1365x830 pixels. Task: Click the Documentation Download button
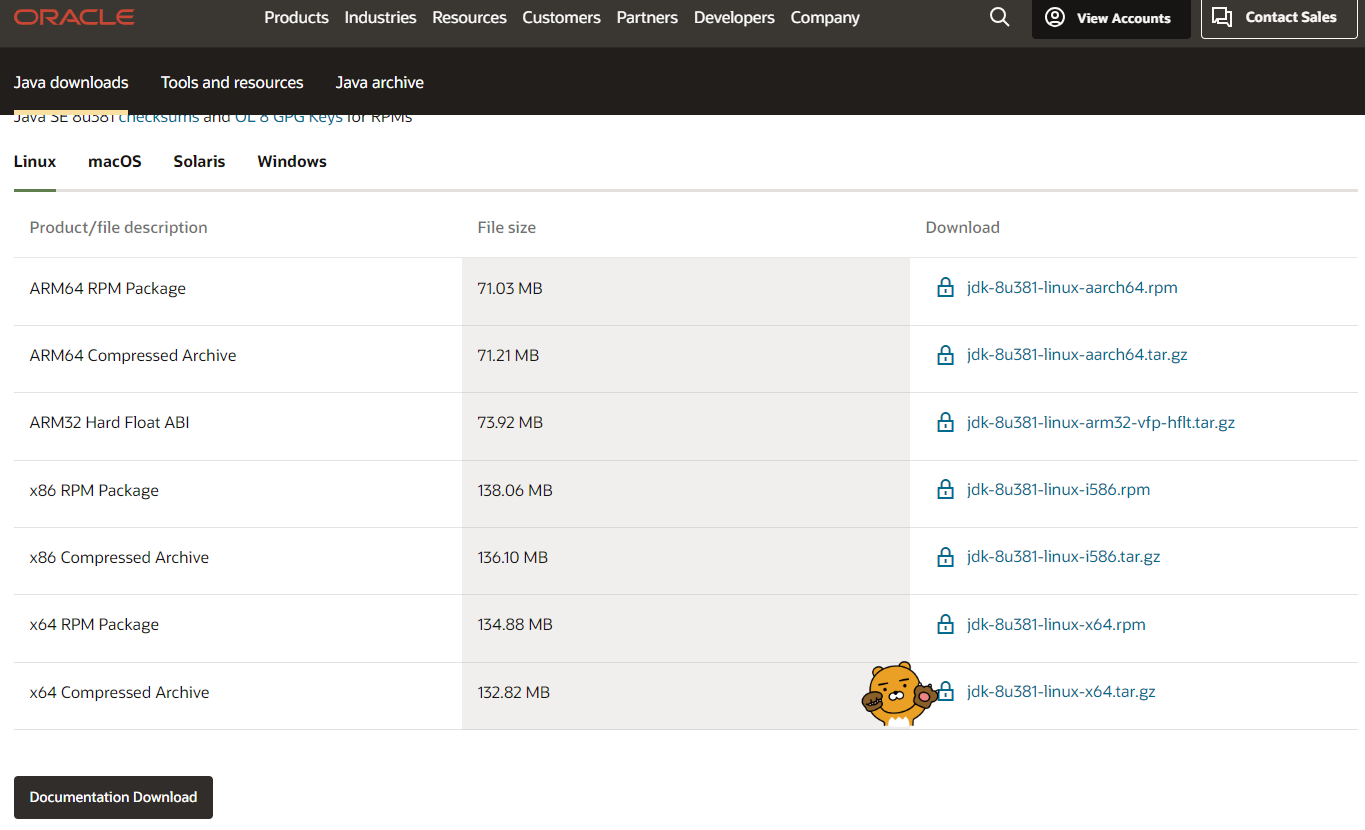(x=113, y=797)
